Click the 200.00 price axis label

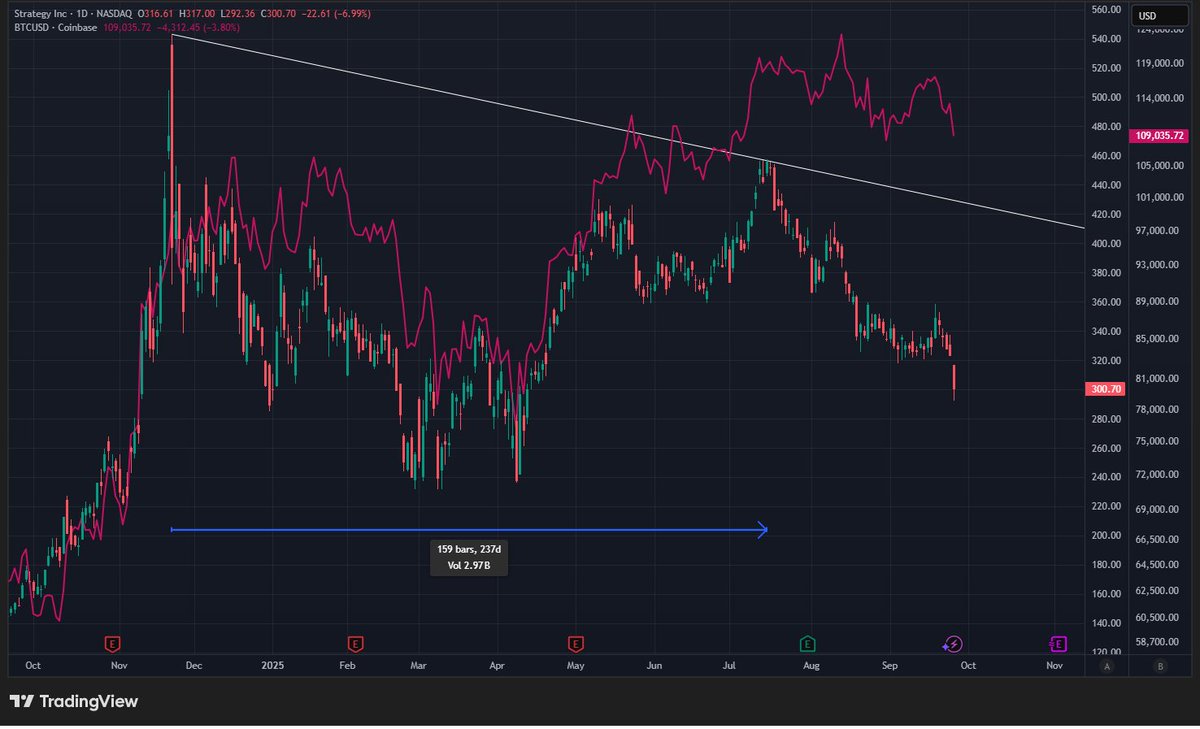click(1105, 536)
